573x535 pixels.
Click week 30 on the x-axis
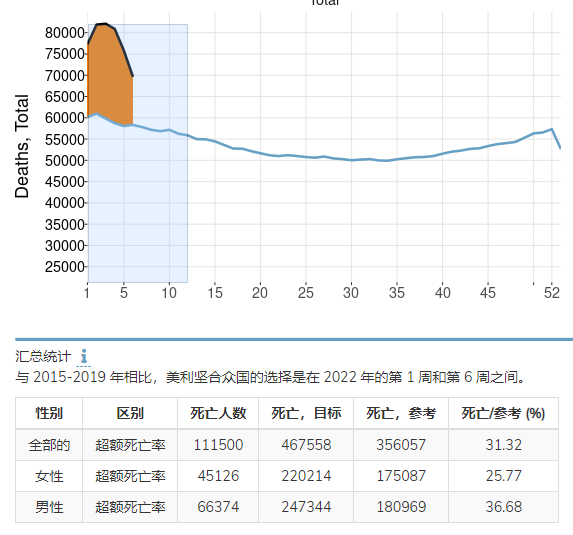click(351, 293)
